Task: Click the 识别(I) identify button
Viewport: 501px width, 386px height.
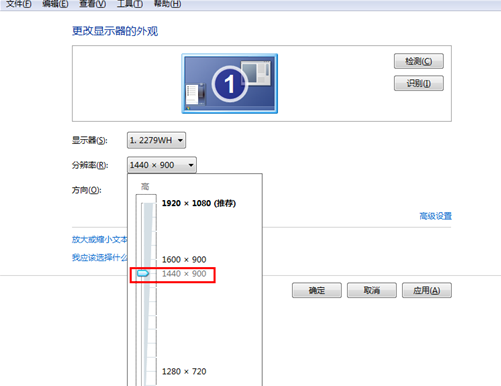Action: (419, 83)
